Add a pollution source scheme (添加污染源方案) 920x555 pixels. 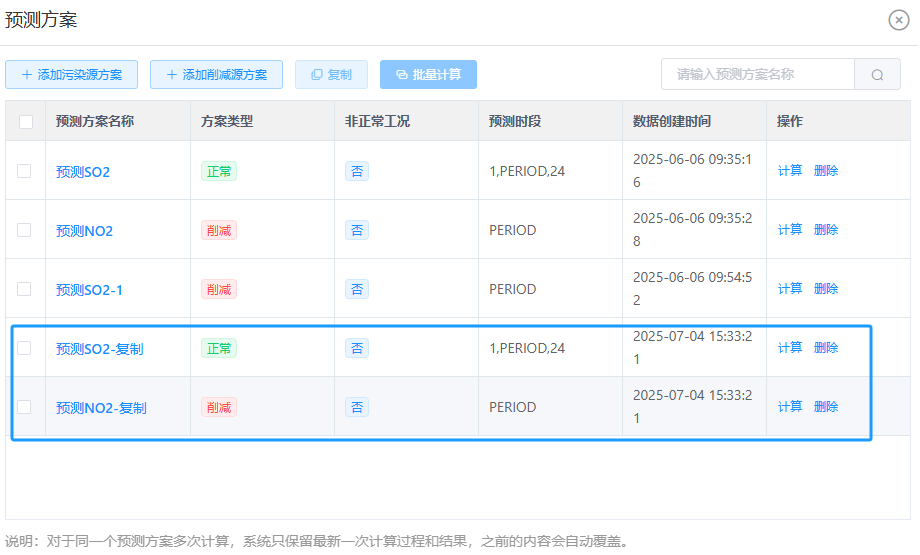pyautogui.click(x=72, y=75)
